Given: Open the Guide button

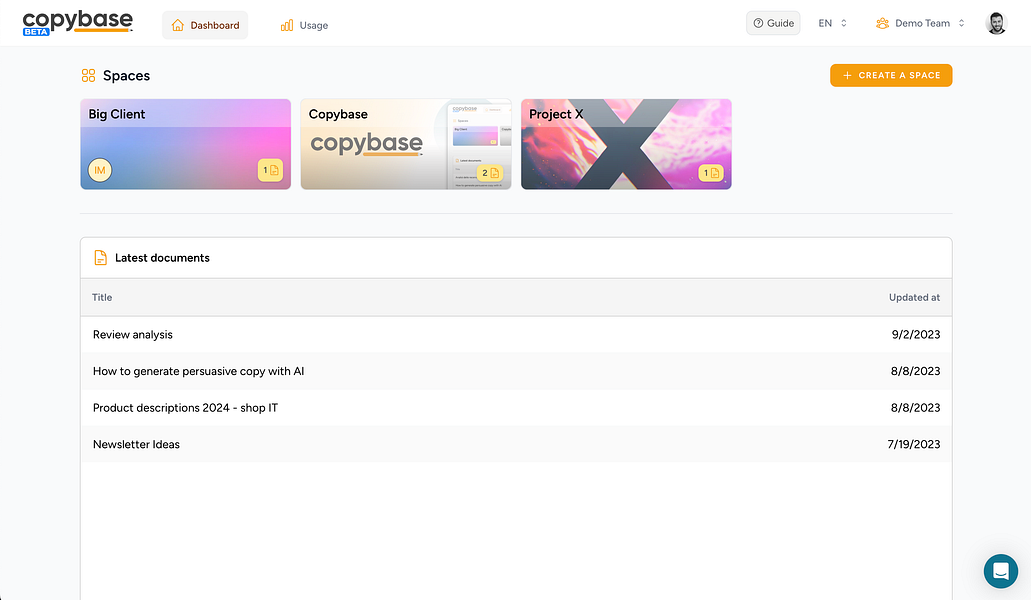Looking at the screenshot, I should pos(772,21).
